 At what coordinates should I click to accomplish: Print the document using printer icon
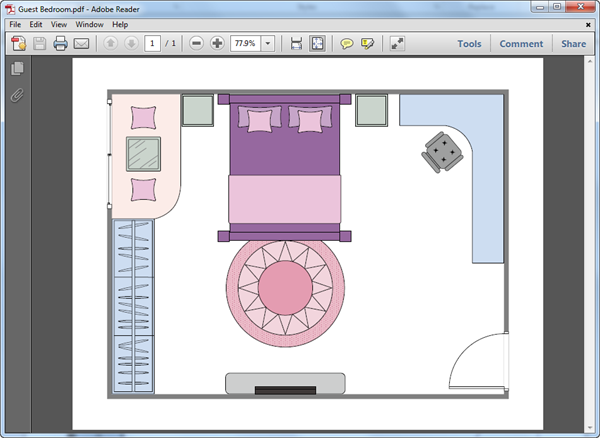60,44
